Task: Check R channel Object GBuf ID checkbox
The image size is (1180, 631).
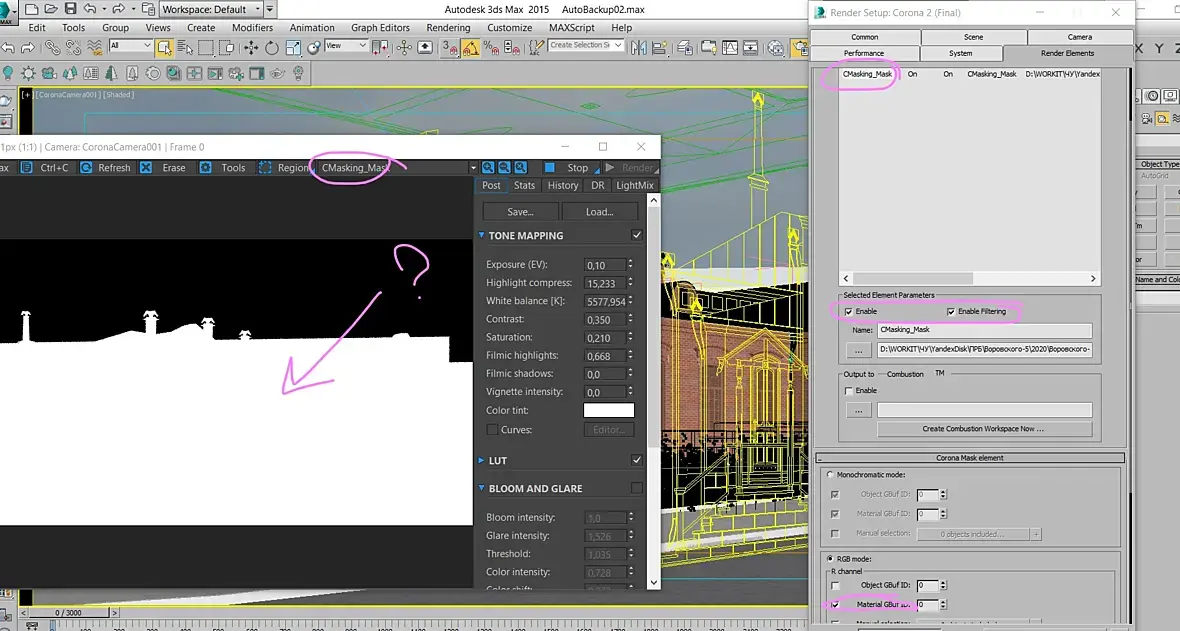Action: (835, 585)
